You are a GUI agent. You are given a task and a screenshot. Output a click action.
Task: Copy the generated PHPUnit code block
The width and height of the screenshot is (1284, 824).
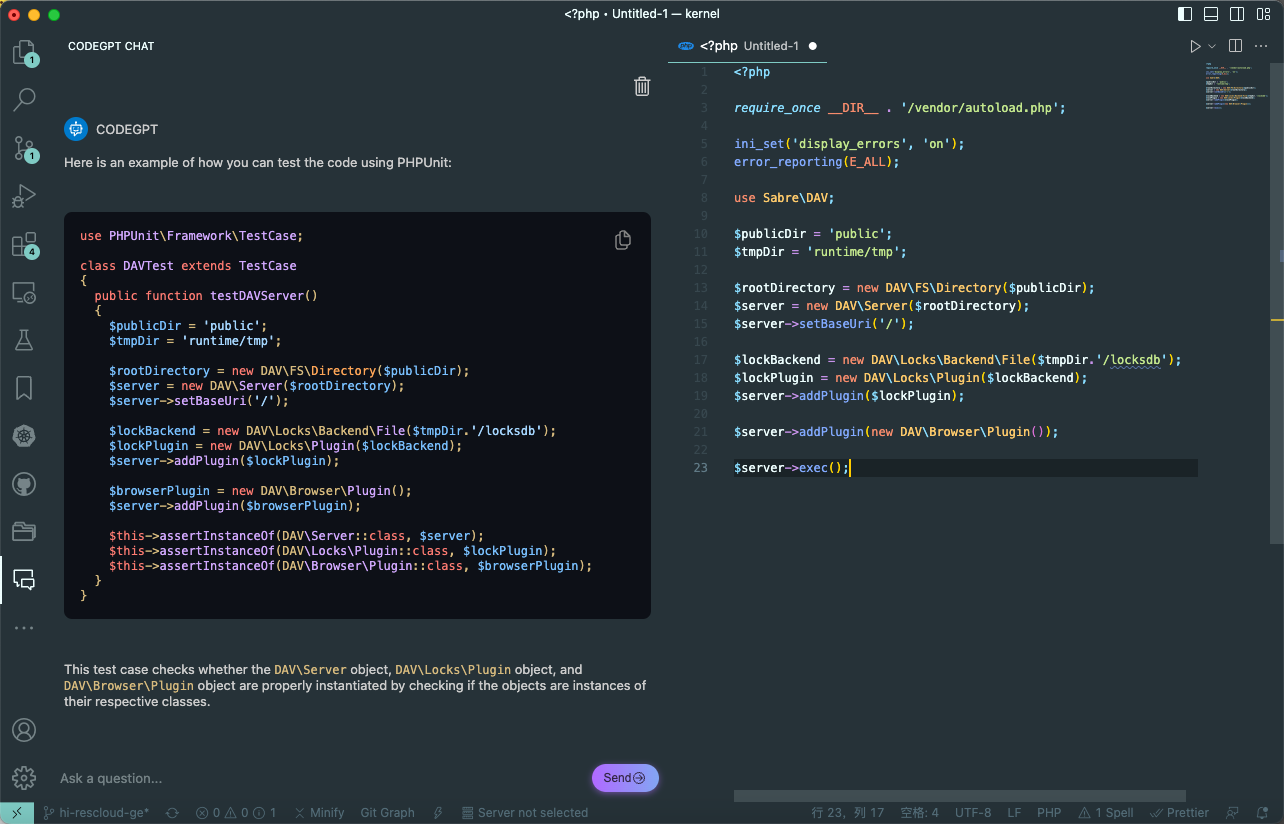click(622, 240)
